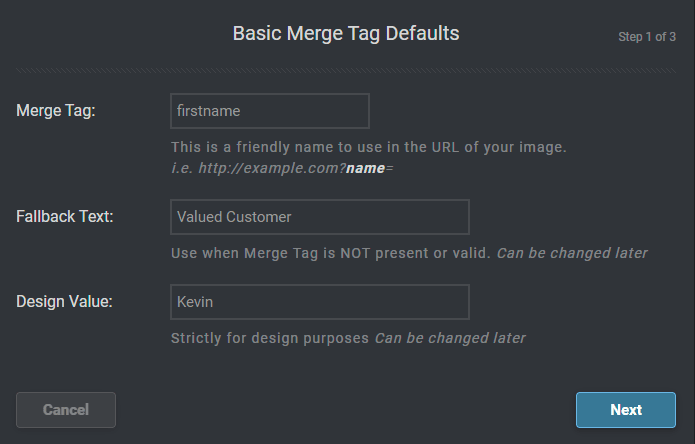695x444 pixels.
Task: Click the bold 'name' parameter in example URL
Action: [x=365, y=168]
